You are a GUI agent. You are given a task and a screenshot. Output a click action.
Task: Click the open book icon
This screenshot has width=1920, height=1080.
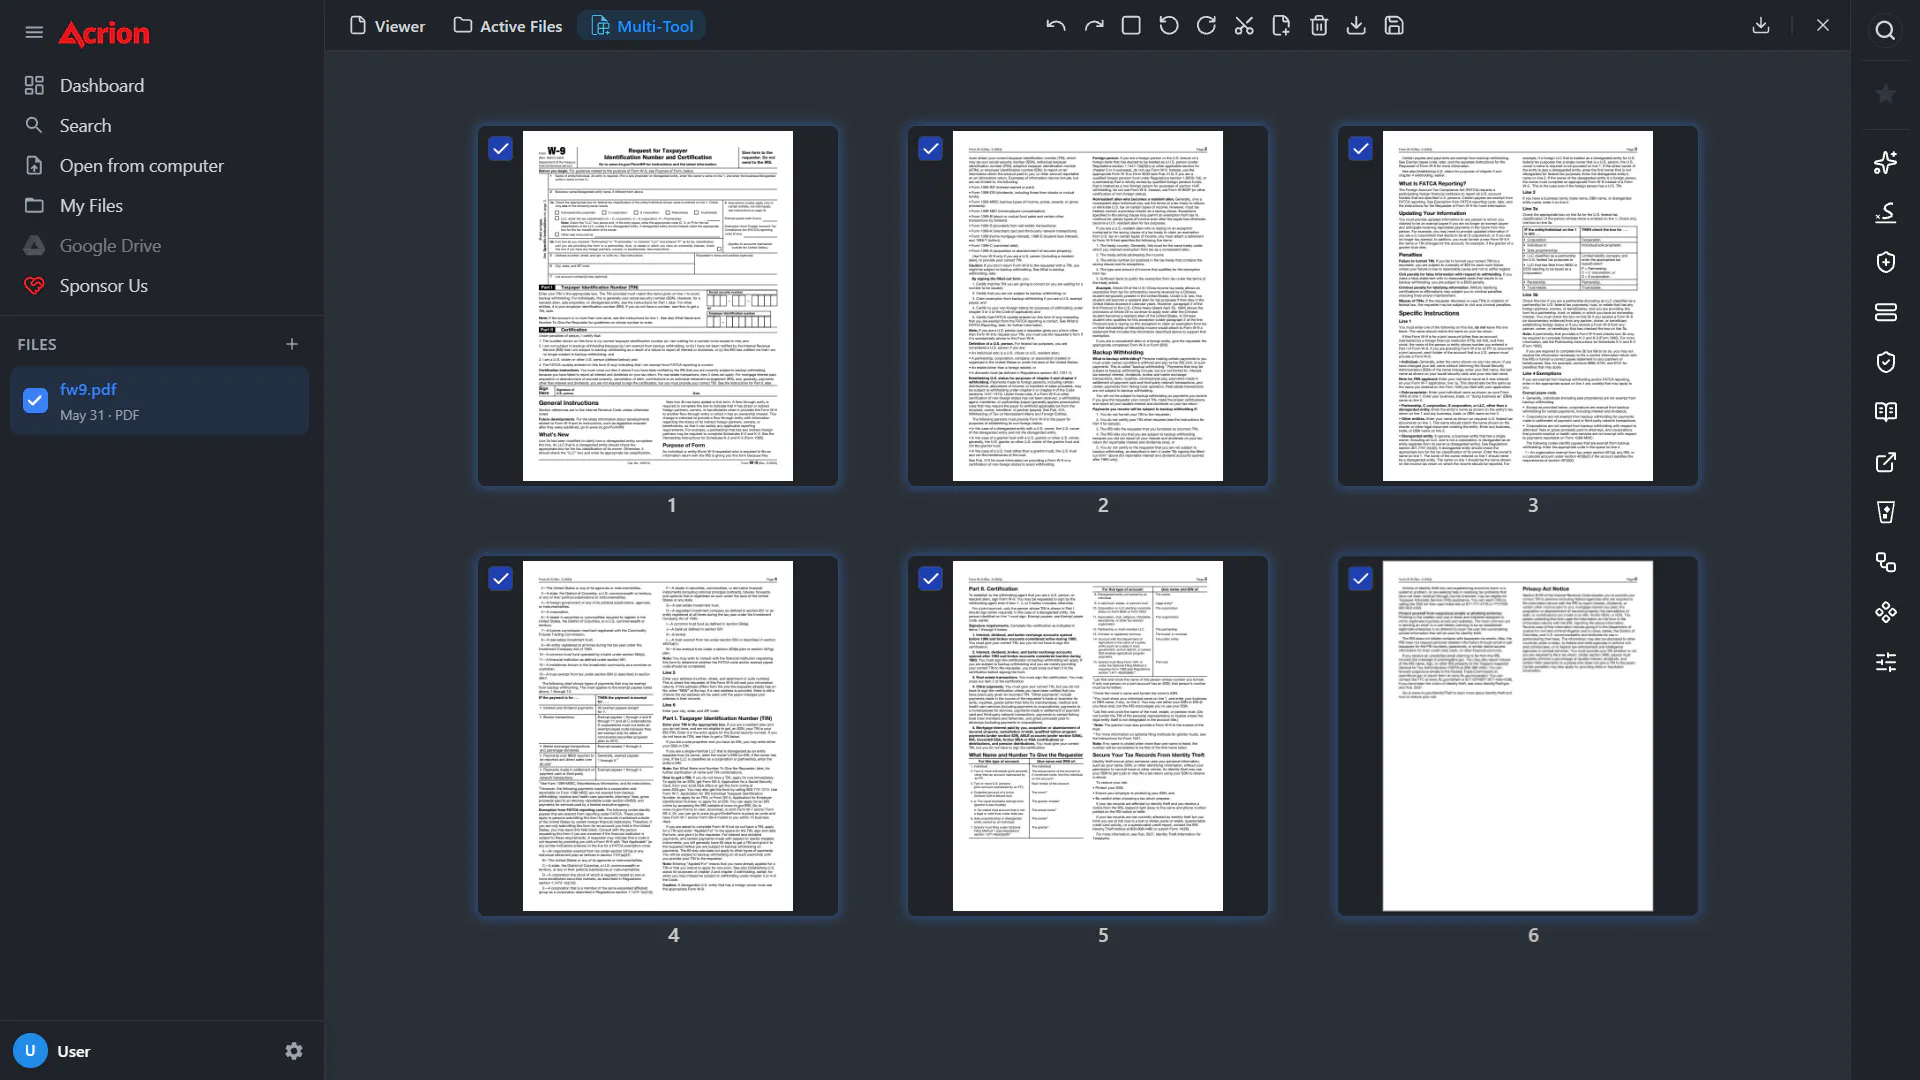click(x=1885, y=412)
